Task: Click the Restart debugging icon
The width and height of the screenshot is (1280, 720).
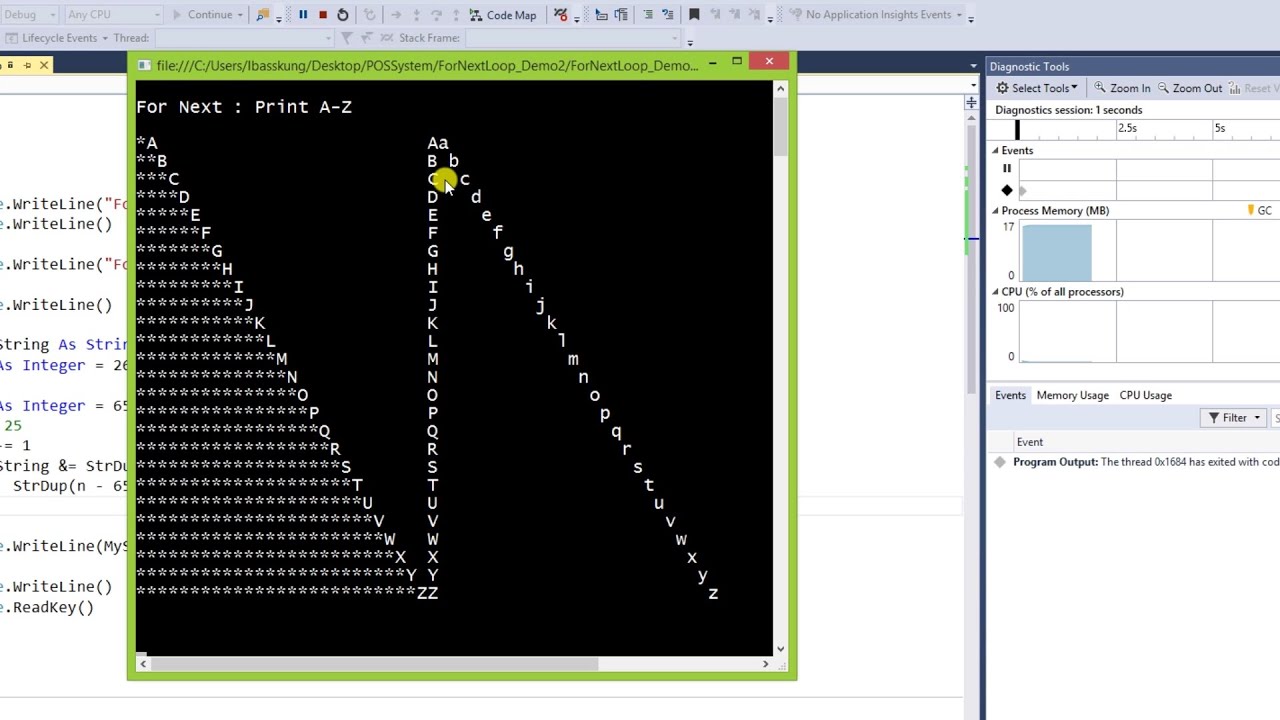Action: 342,15
